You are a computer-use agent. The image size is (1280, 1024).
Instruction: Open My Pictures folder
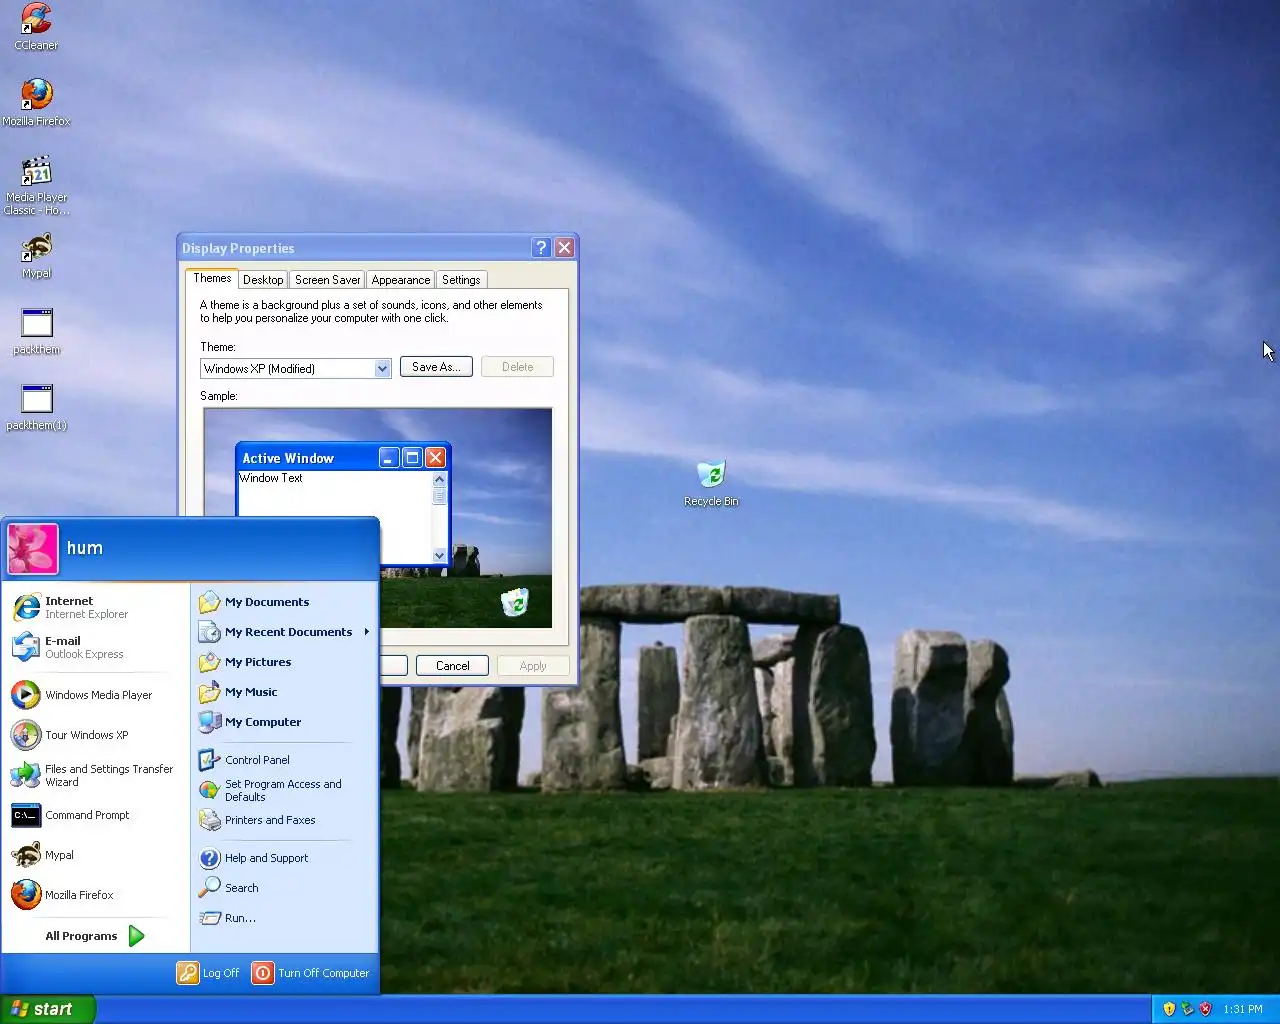pyautogui.click(x=284, y=662)
